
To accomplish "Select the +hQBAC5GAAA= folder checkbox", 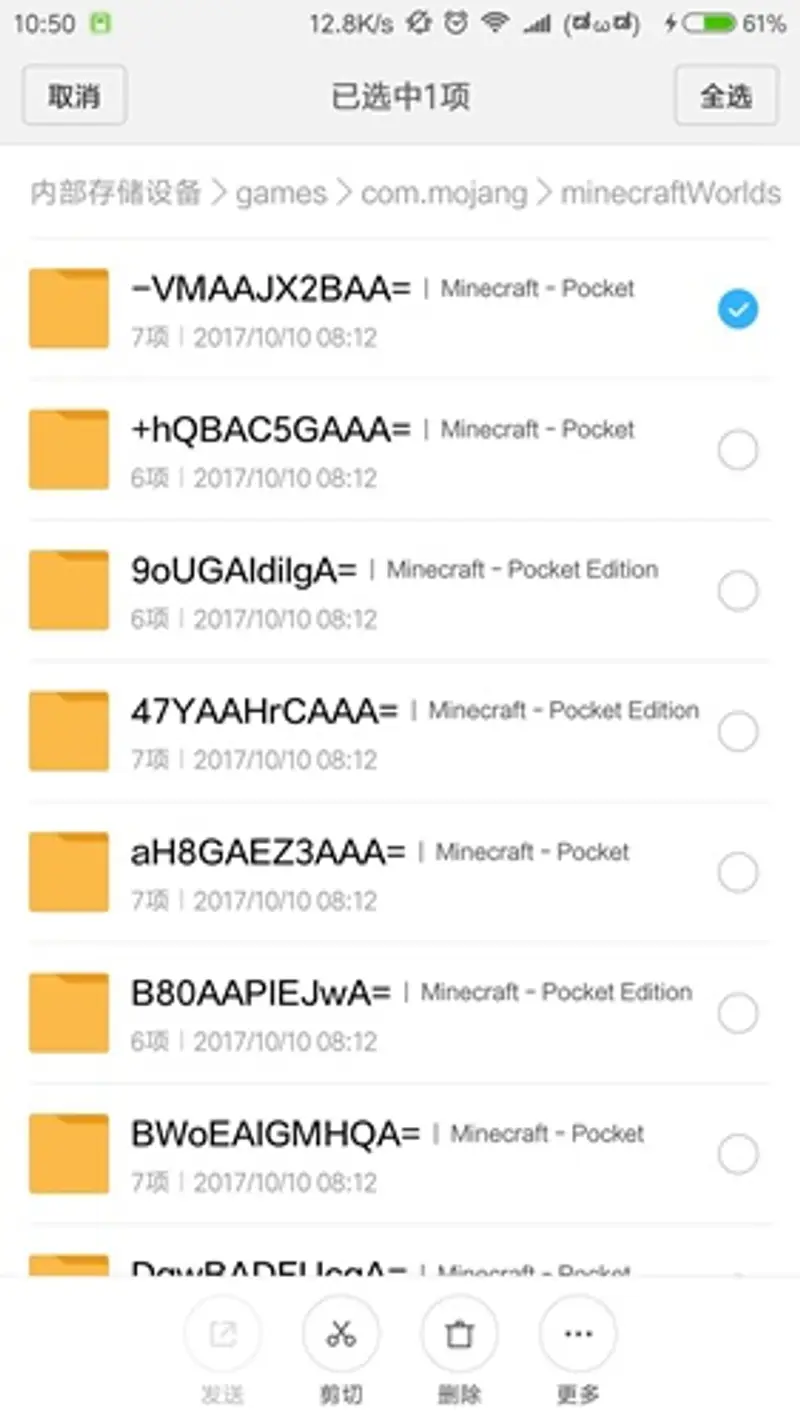I will (x=738, y=450).
